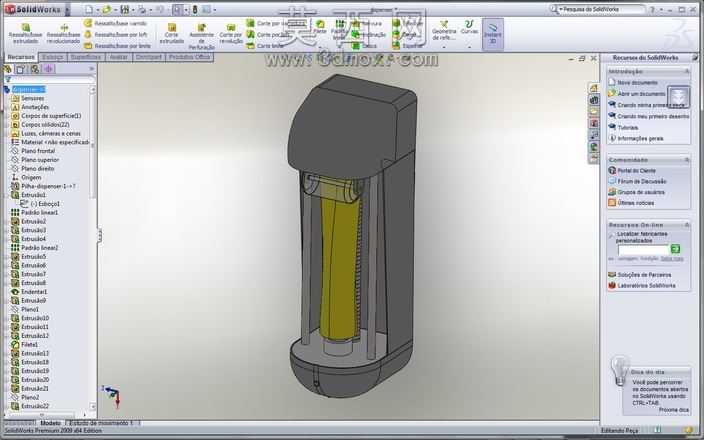Select the Corte por revolução tool
The width and height of the screenshot is (704, 440).
point(231,34)
